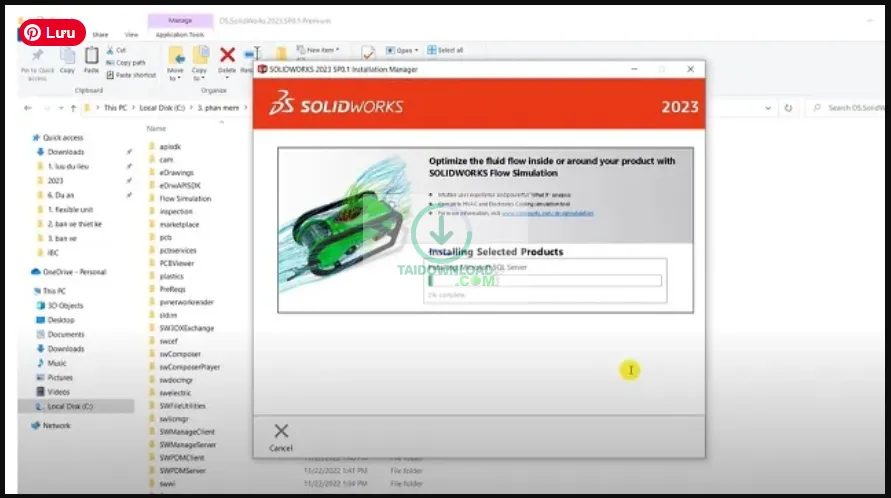
Task: Open Videos under This PC
Action: 59,392
